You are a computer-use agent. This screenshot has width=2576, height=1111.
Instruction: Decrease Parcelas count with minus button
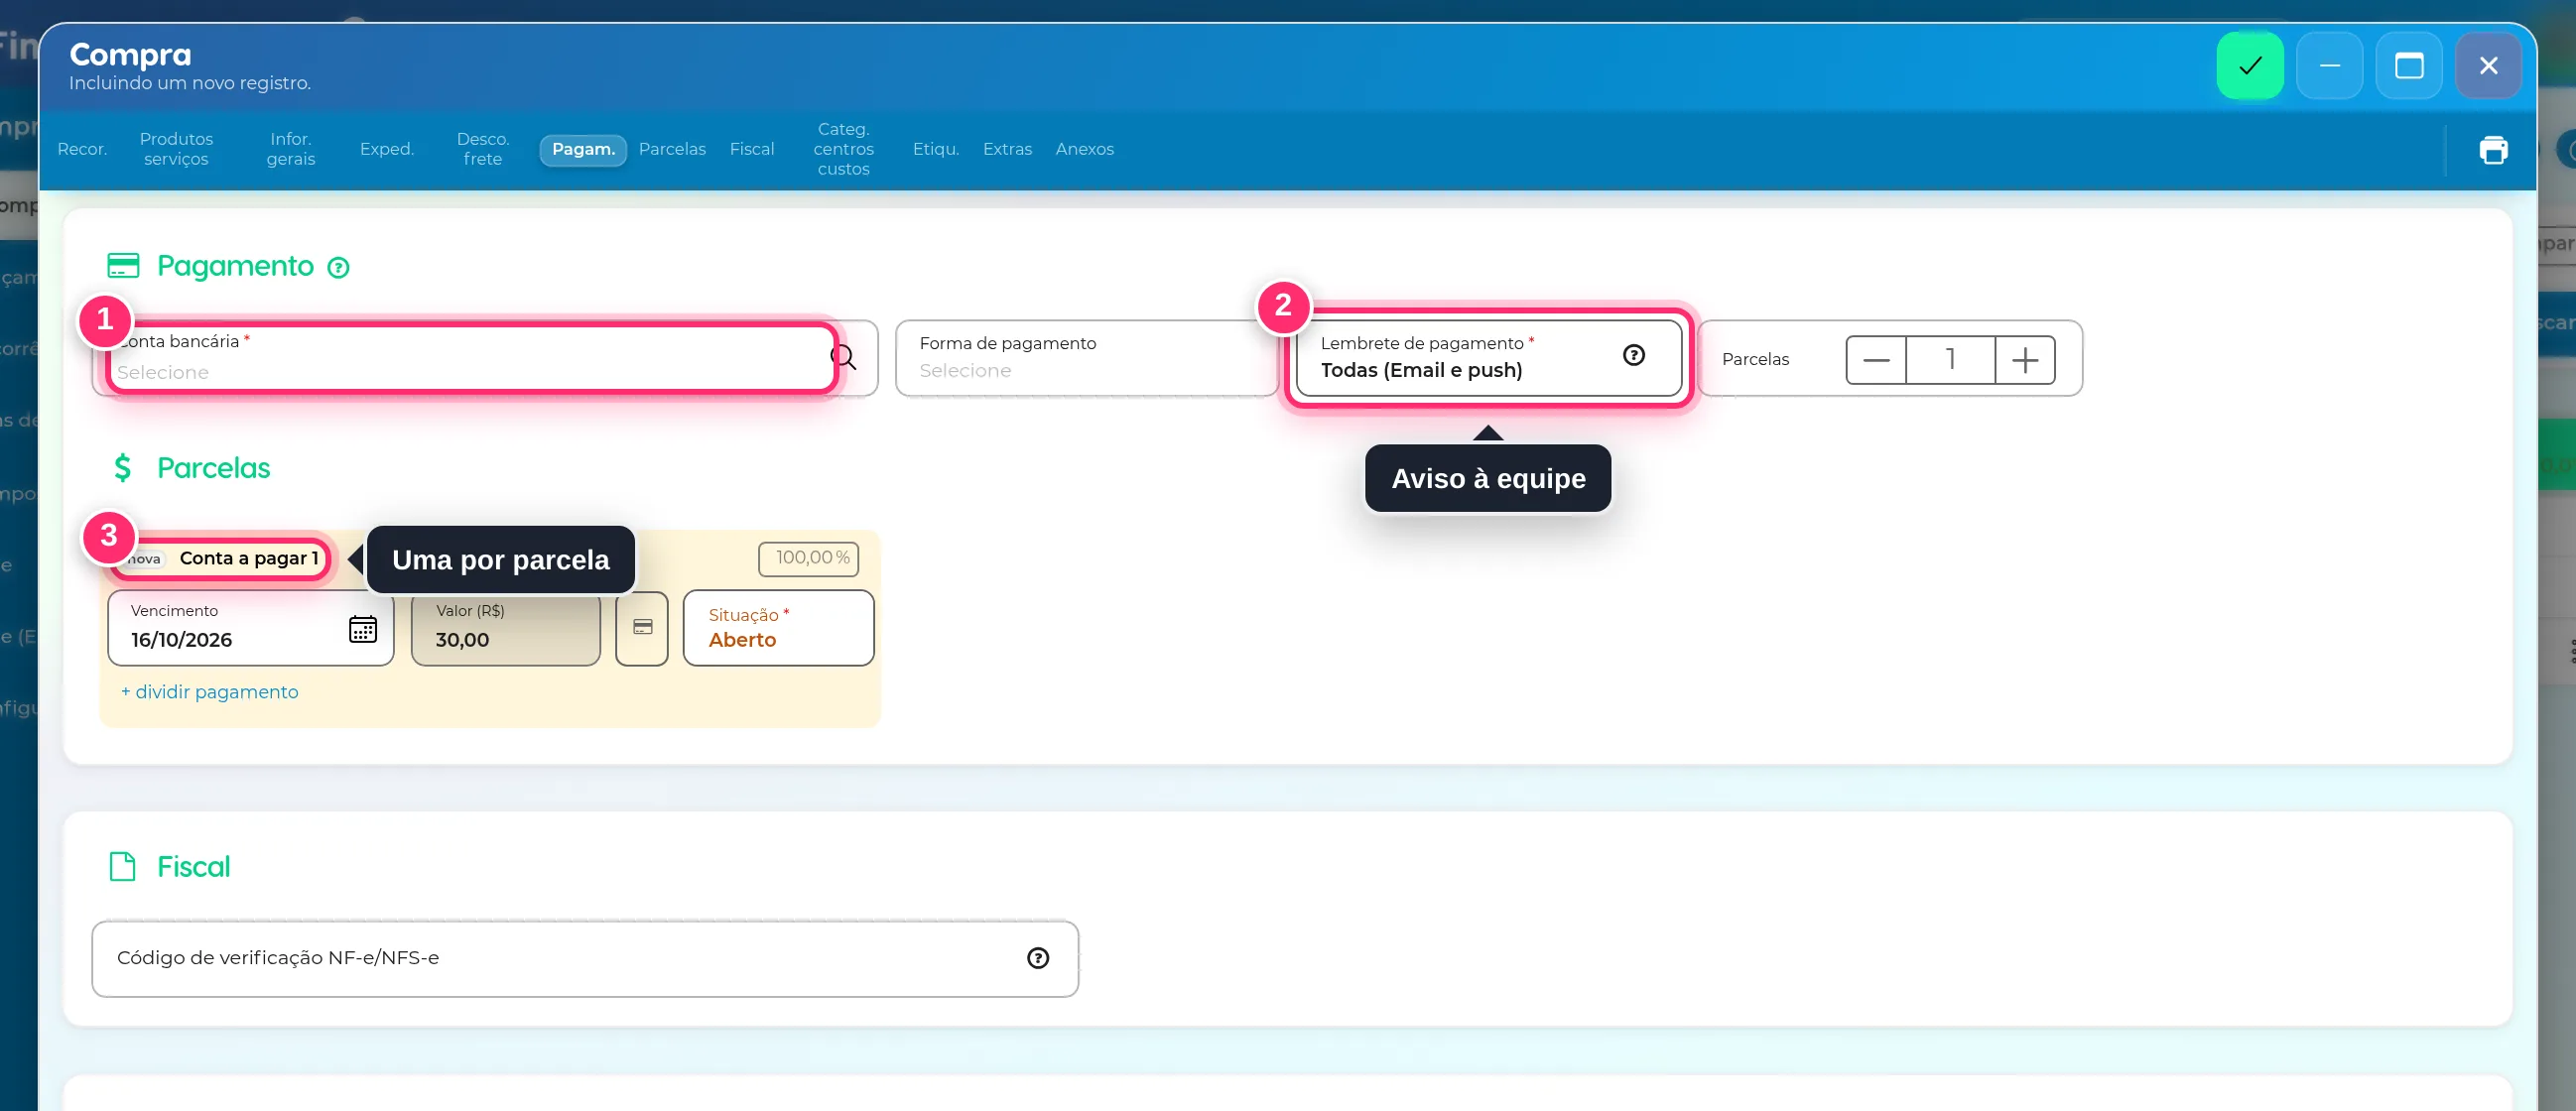(x=1876, y=360)
